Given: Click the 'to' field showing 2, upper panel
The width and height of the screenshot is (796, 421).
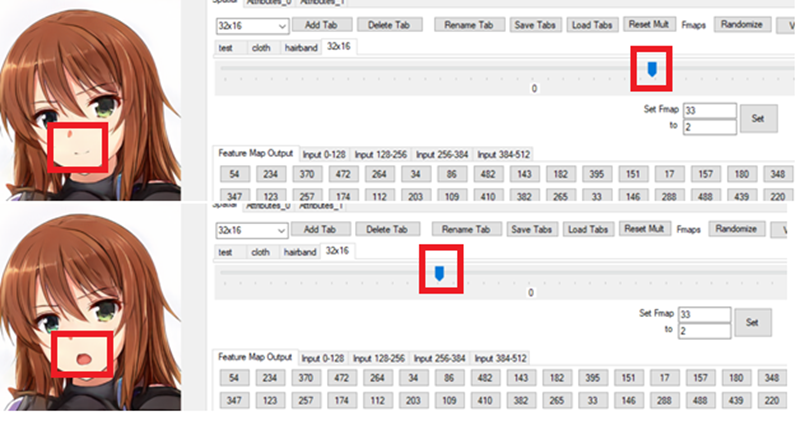Looking at the screenshot, I should coord(710,127).
